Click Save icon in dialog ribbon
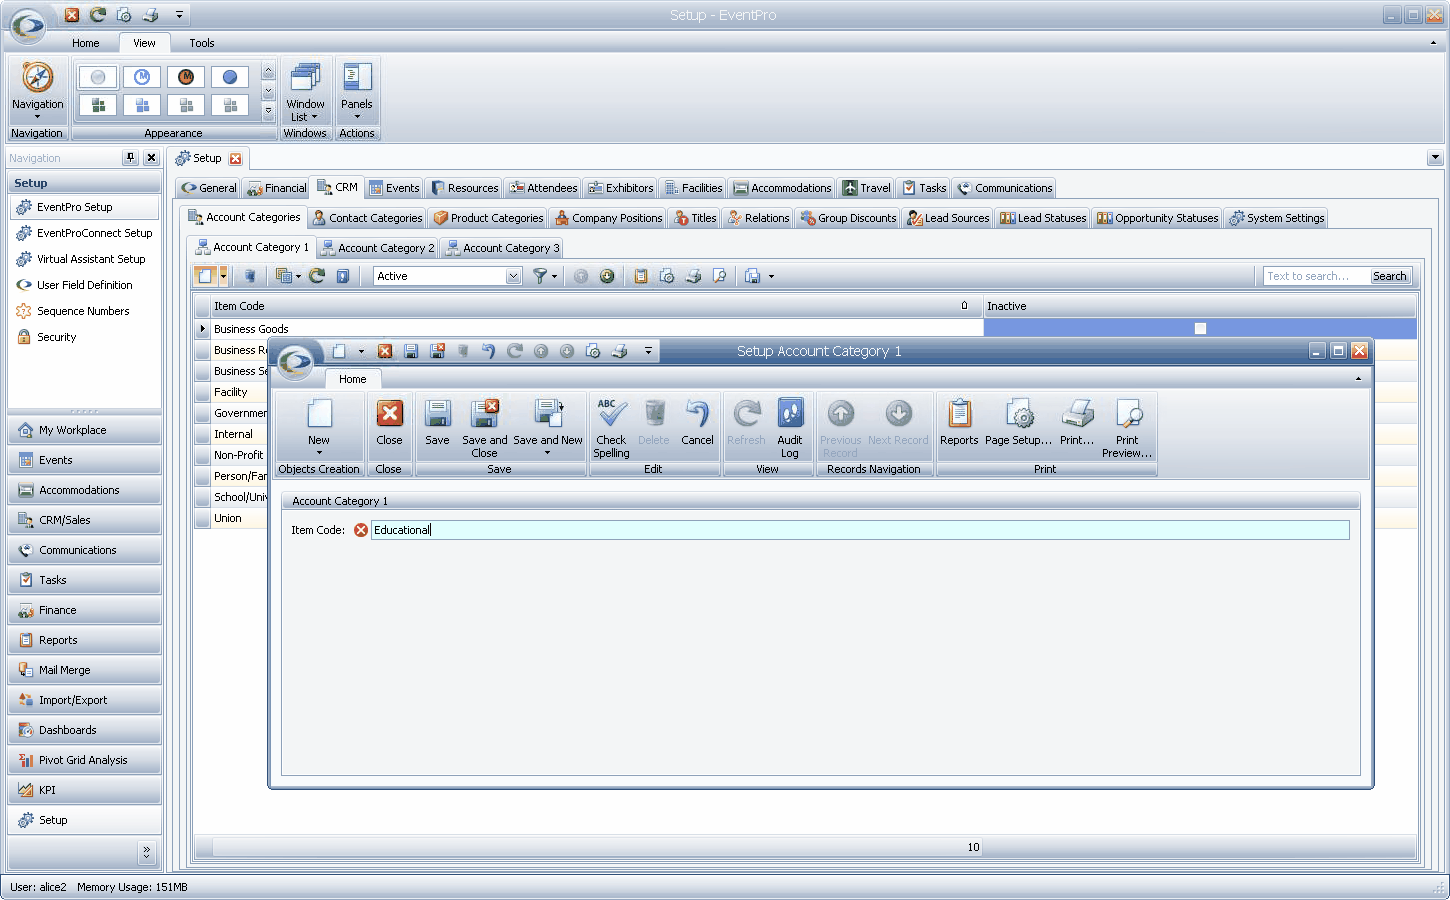The width and height of the screenshot is (1450, 900). (437, 423)
